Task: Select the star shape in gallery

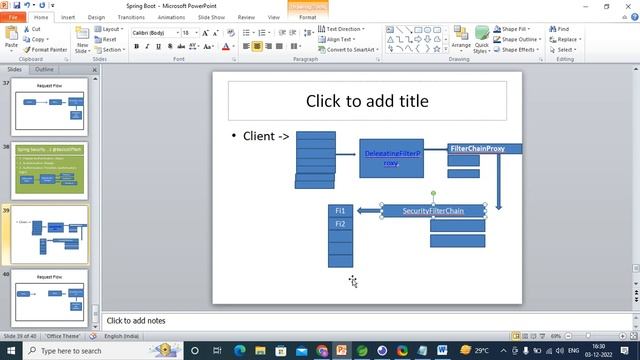Action: [437, 49]
